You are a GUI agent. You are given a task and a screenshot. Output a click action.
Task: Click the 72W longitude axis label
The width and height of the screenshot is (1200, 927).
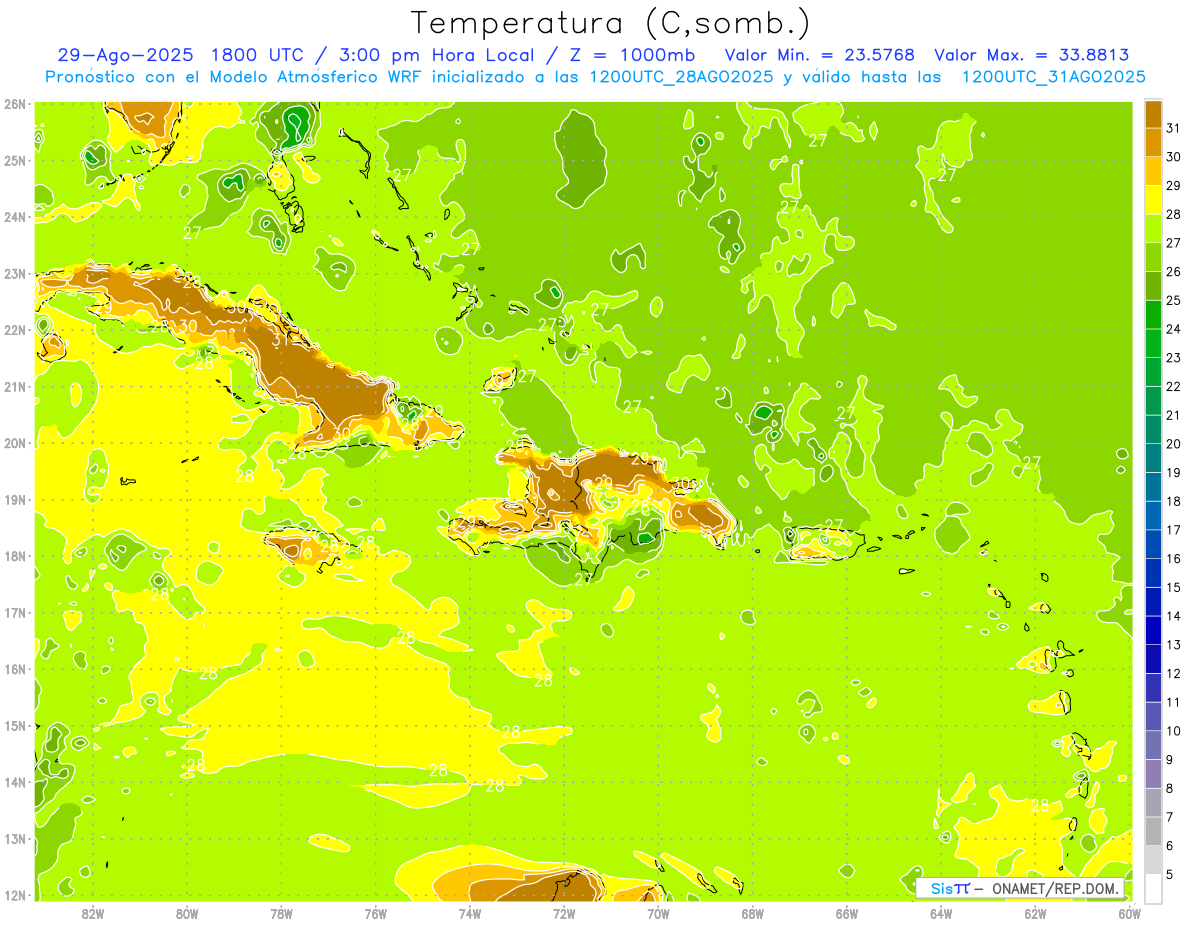pyautogui.click(x=564, y=913)
